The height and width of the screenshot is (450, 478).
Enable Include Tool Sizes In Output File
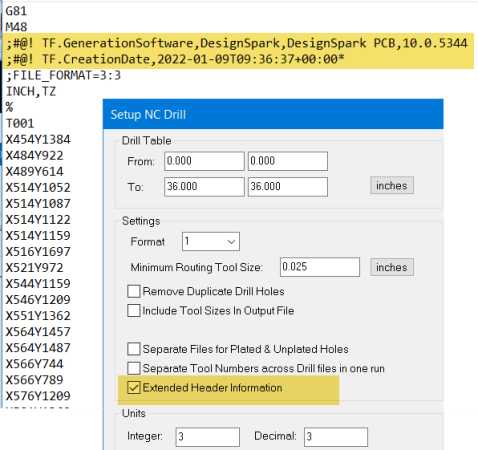pos(134,311)
